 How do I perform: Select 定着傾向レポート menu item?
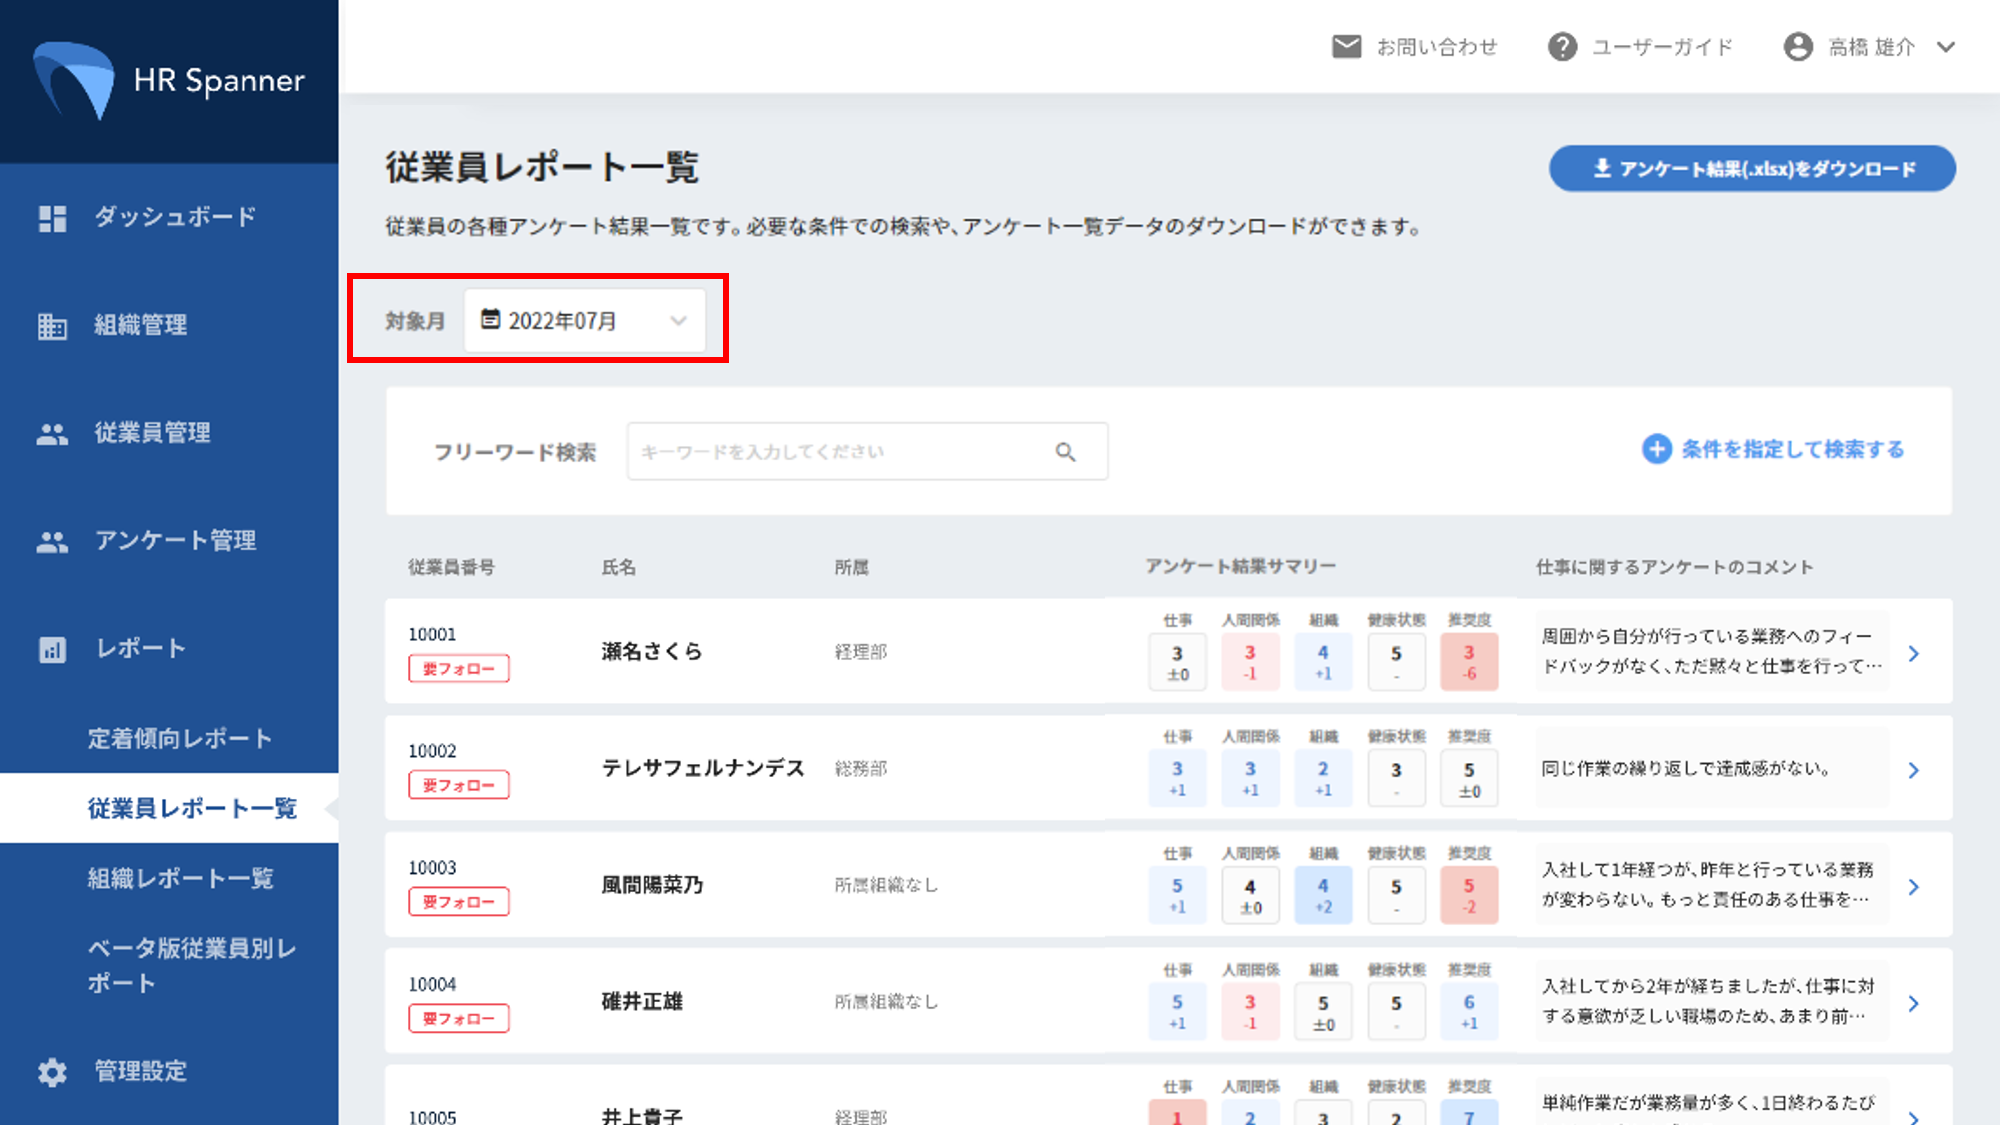tap(180, 739)
